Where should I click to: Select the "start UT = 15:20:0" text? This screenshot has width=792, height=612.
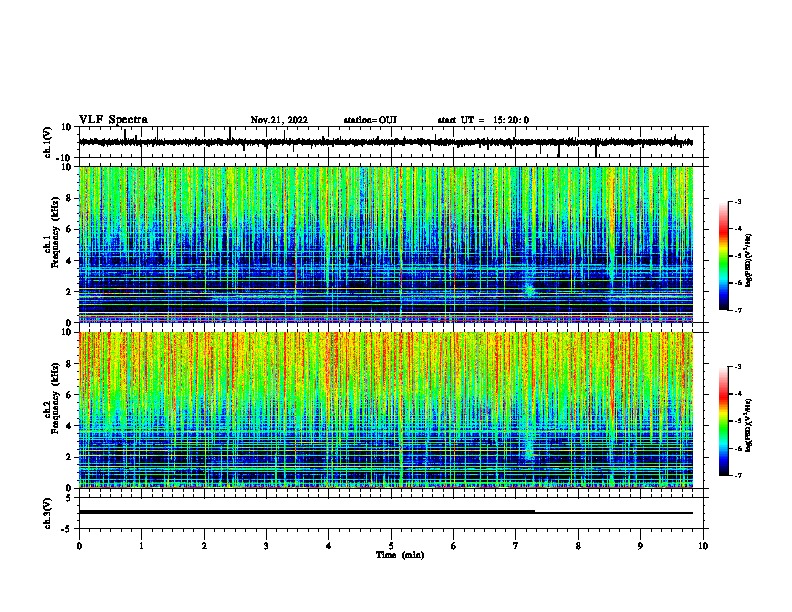483,120
